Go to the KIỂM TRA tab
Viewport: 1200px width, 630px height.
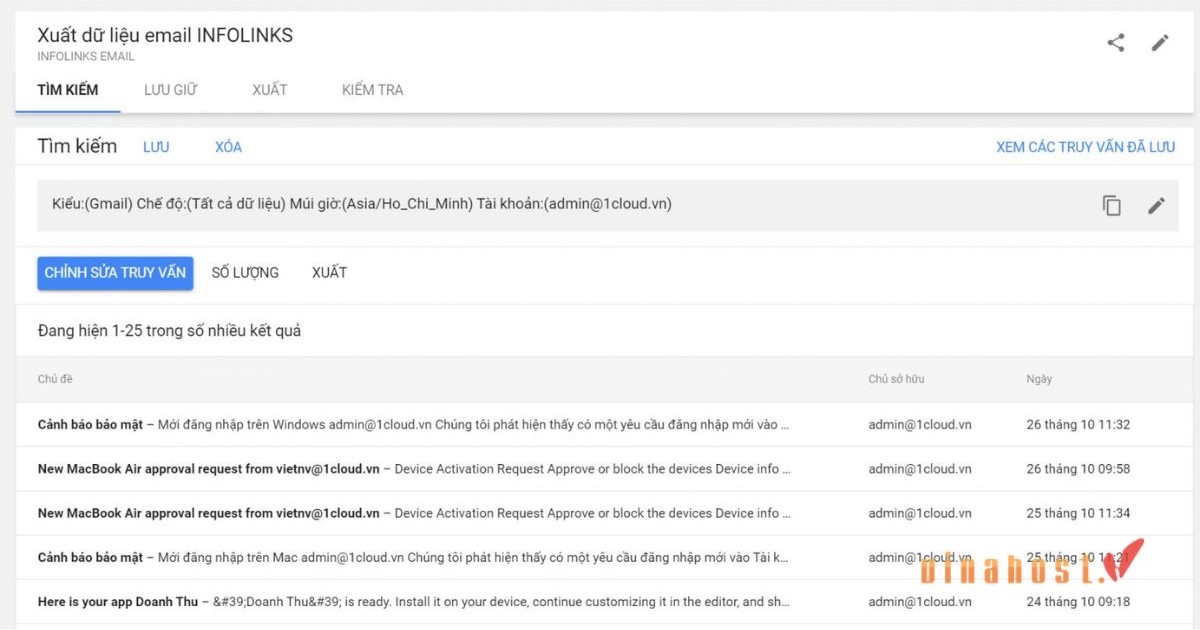(x=373, y=90)
